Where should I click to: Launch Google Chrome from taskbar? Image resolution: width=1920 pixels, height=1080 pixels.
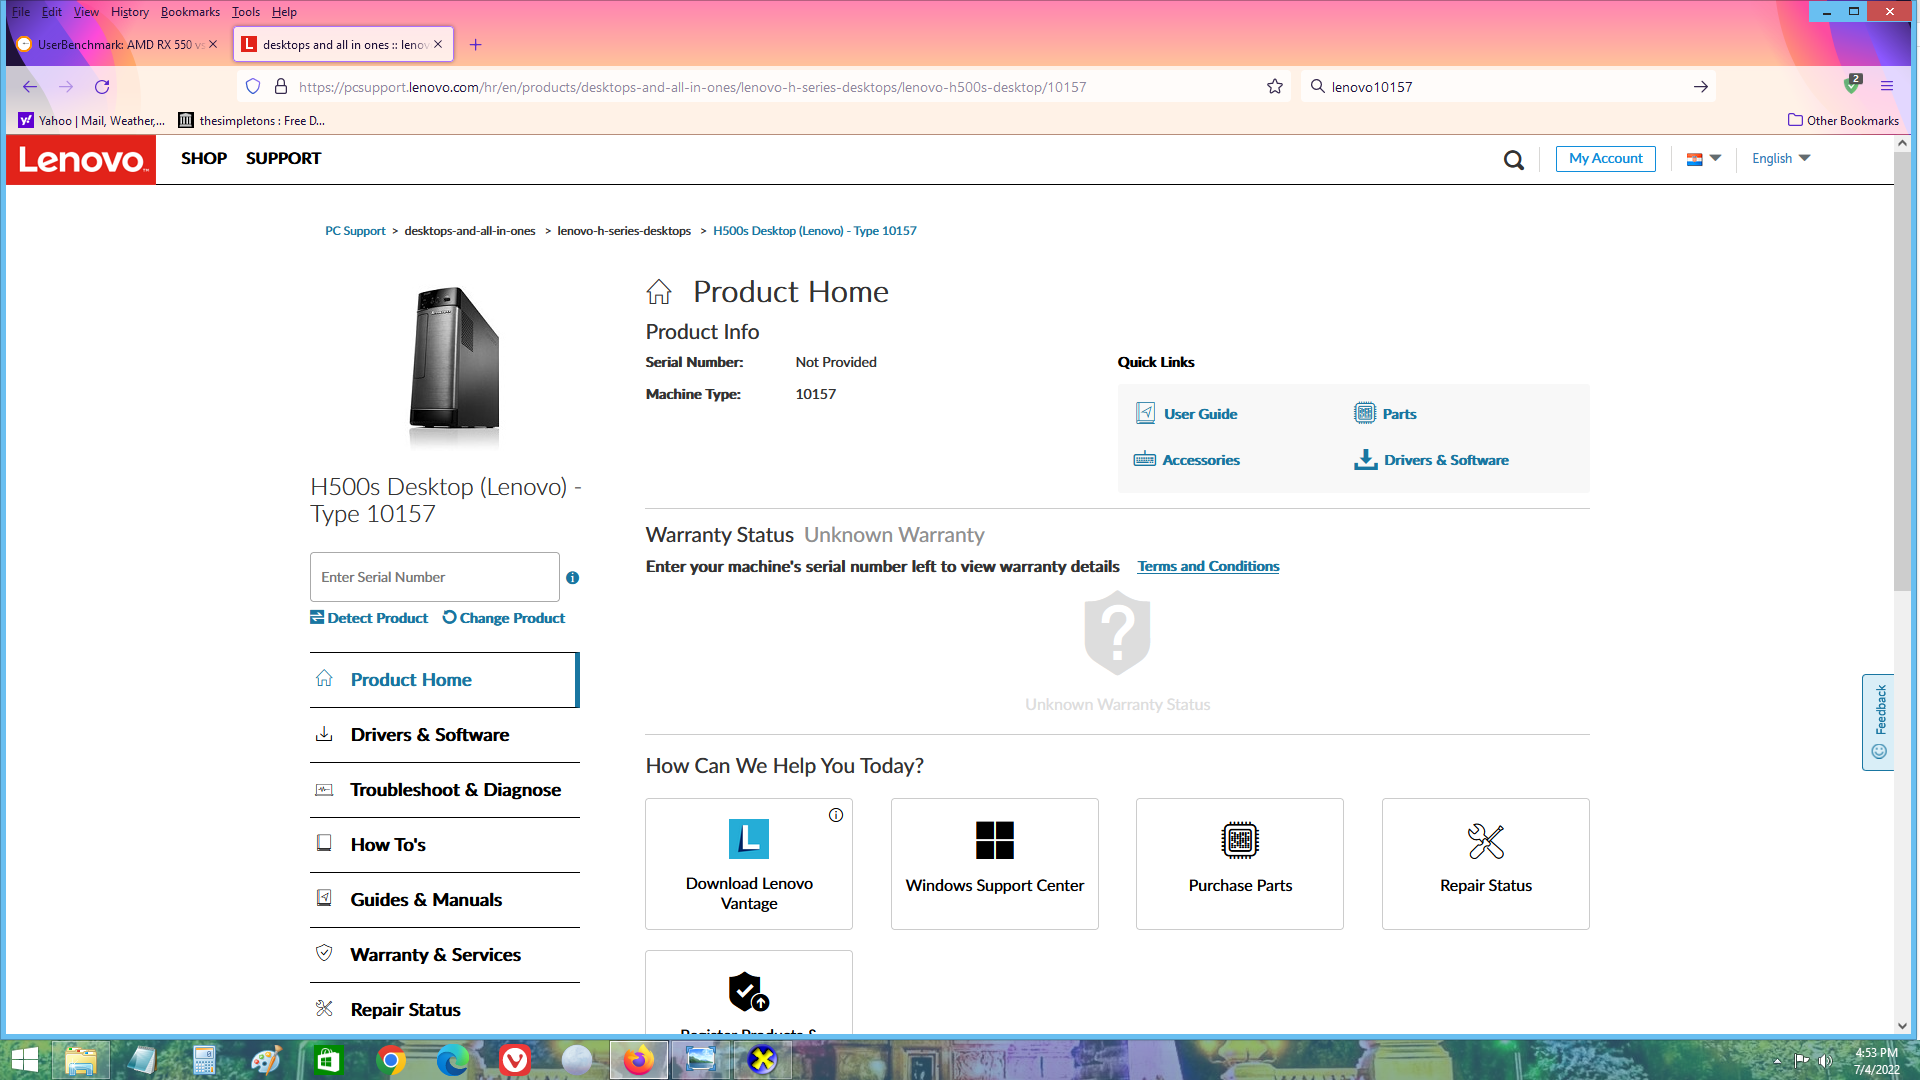pyautogui.click(x=391, y=1060)
